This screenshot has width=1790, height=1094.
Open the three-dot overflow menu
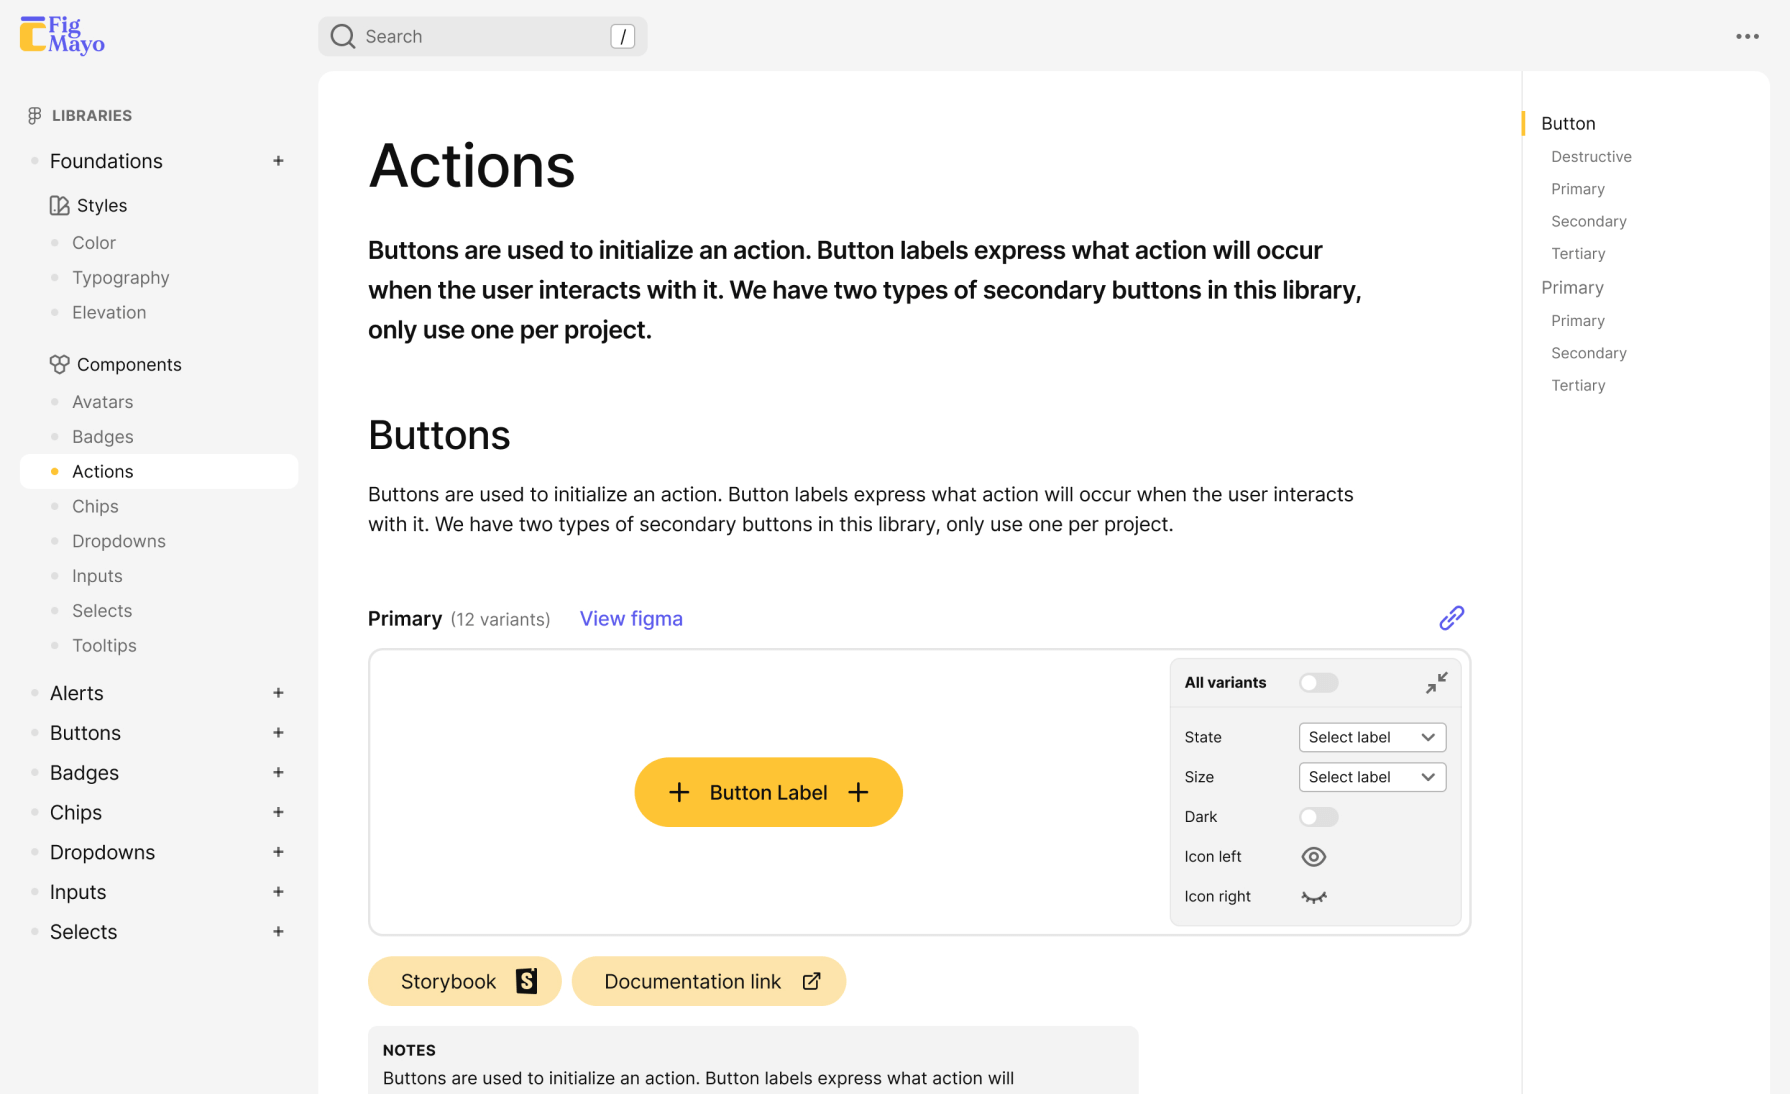pos(1747,36)
